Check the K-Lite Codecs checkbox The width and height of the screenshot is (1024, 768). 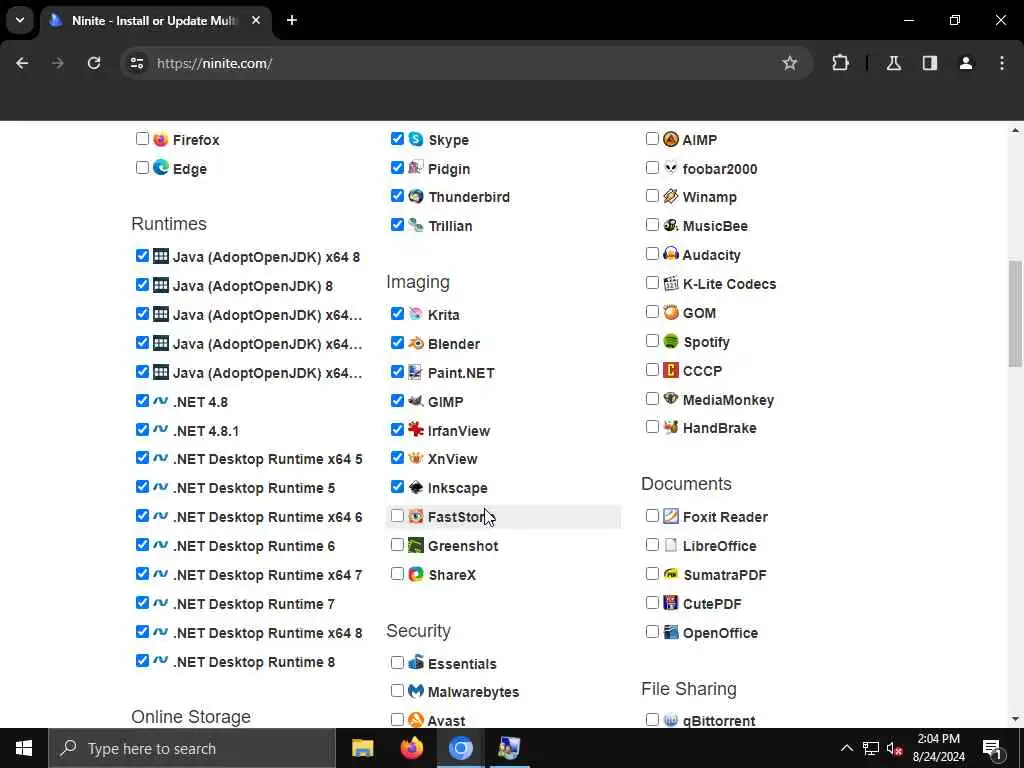point(652,282)
